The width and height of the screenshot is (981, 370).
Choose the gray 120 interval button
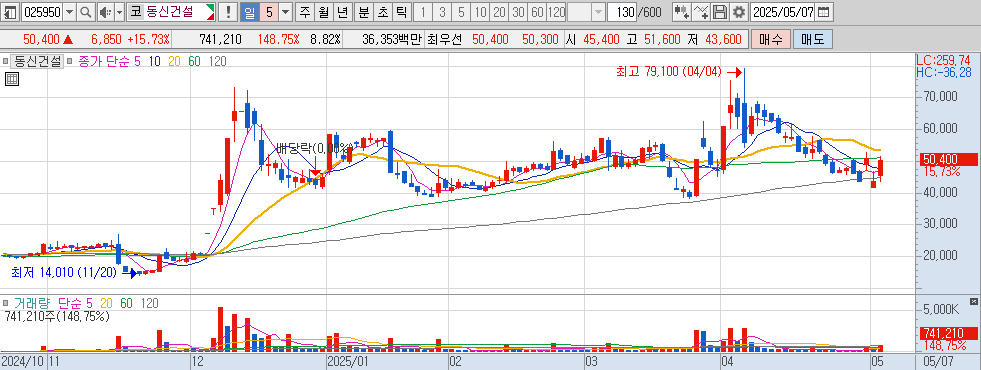(x=556, y=11)
